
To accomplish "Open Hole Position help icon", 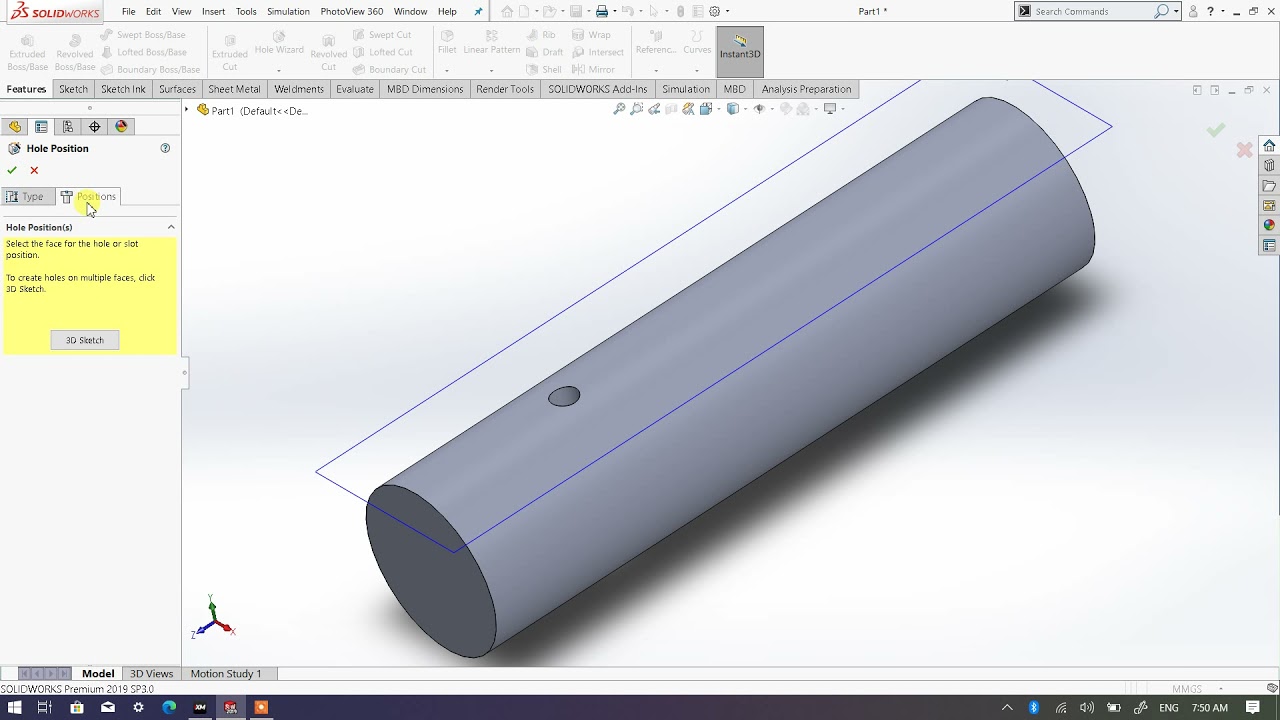I will (x=165, y=148).
